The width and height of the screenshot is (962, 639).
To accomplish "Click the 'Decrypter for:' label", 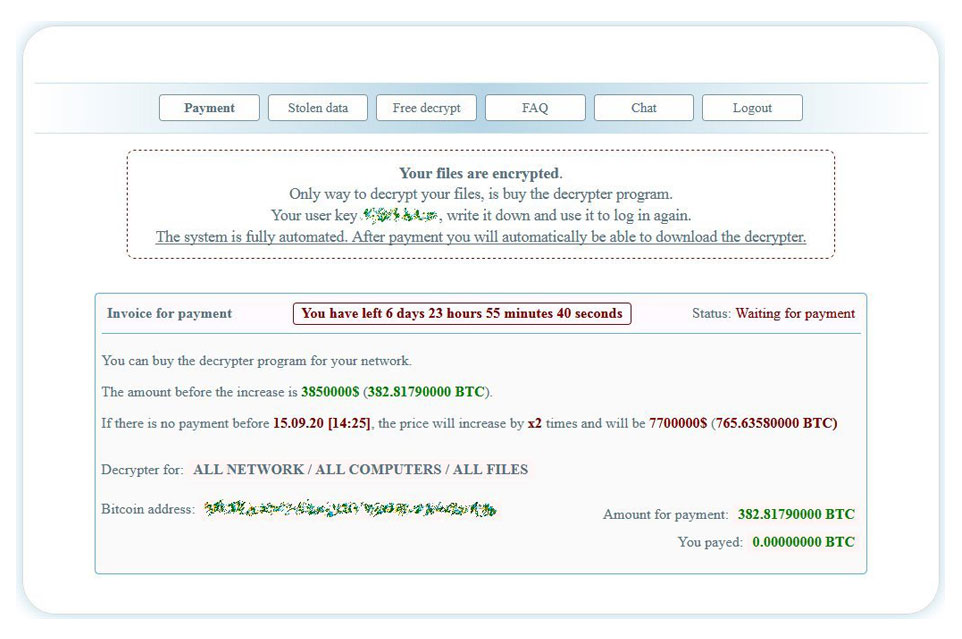I will point(142,470).
